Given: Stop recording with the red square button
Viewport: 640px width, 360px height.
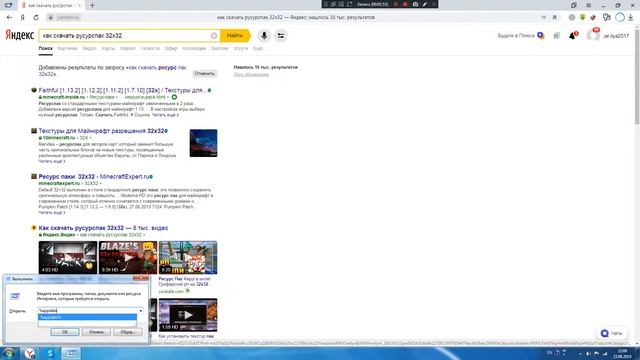Looking at the screenshot, I should coord(405,4).
